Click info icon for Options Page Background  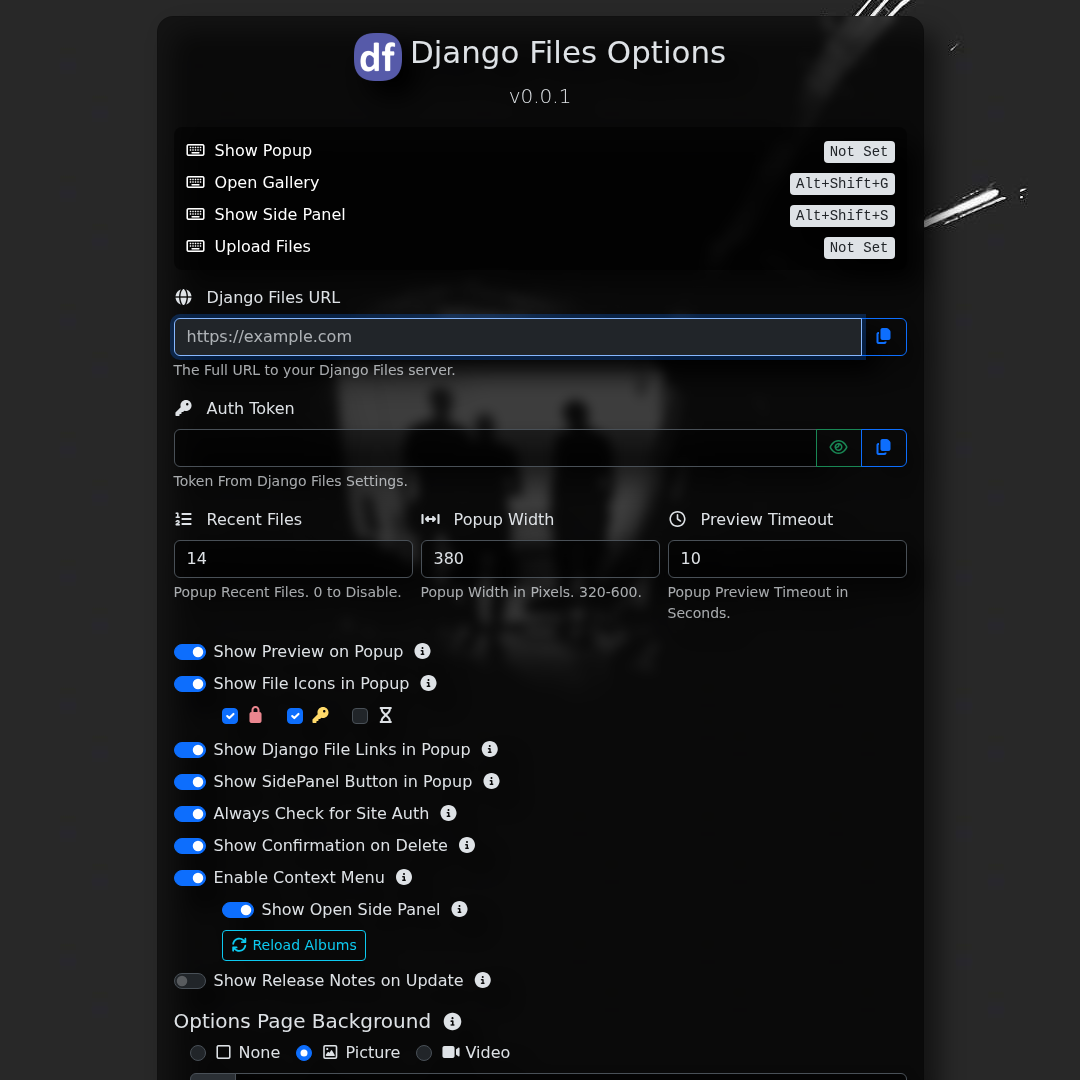(x=453, y=1021)
